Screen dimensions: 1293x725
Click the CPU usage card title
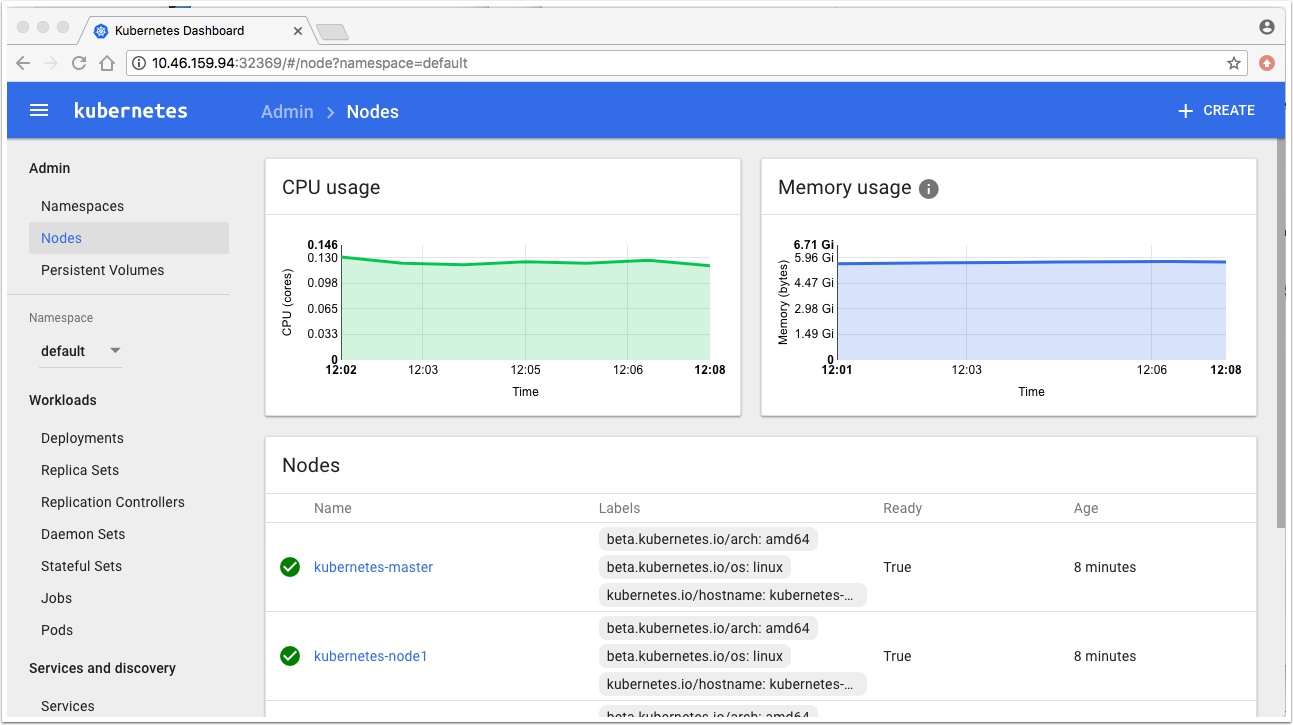pos(331,187)
